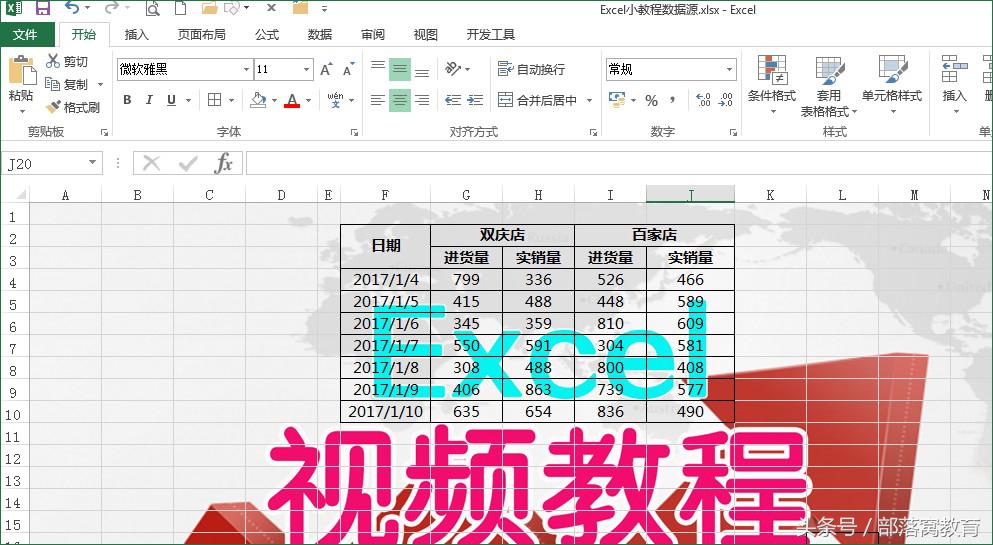This screenshot has height=545, width=993.
Task: Open the 套用表格格式 table format gallery
Action: pos(828,85)
